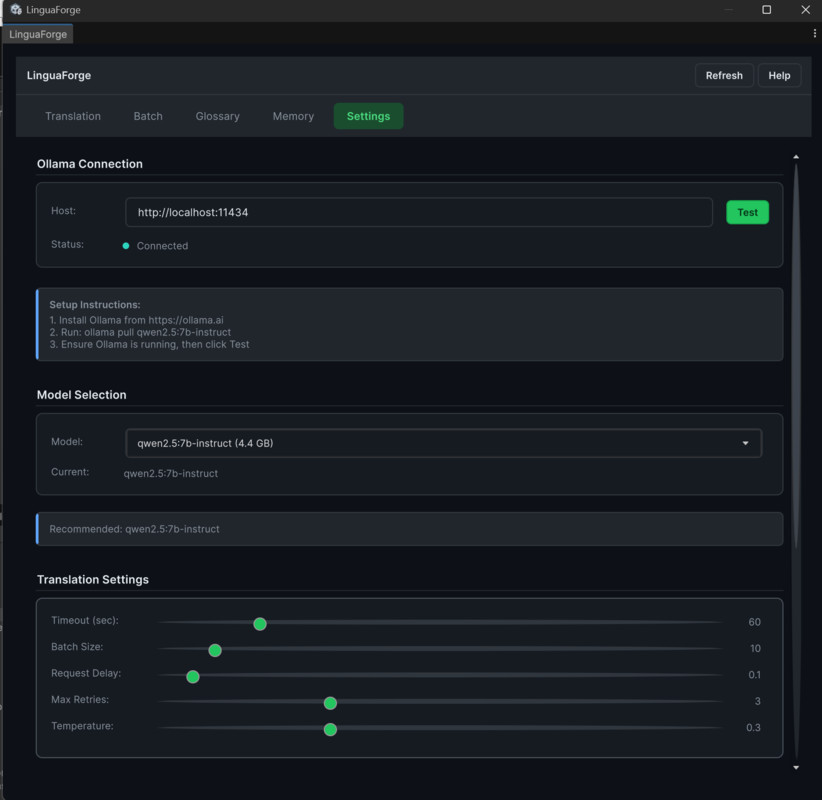Open the Batch tab
Viewport: 822px width, 800px height.
click(148, 116)
